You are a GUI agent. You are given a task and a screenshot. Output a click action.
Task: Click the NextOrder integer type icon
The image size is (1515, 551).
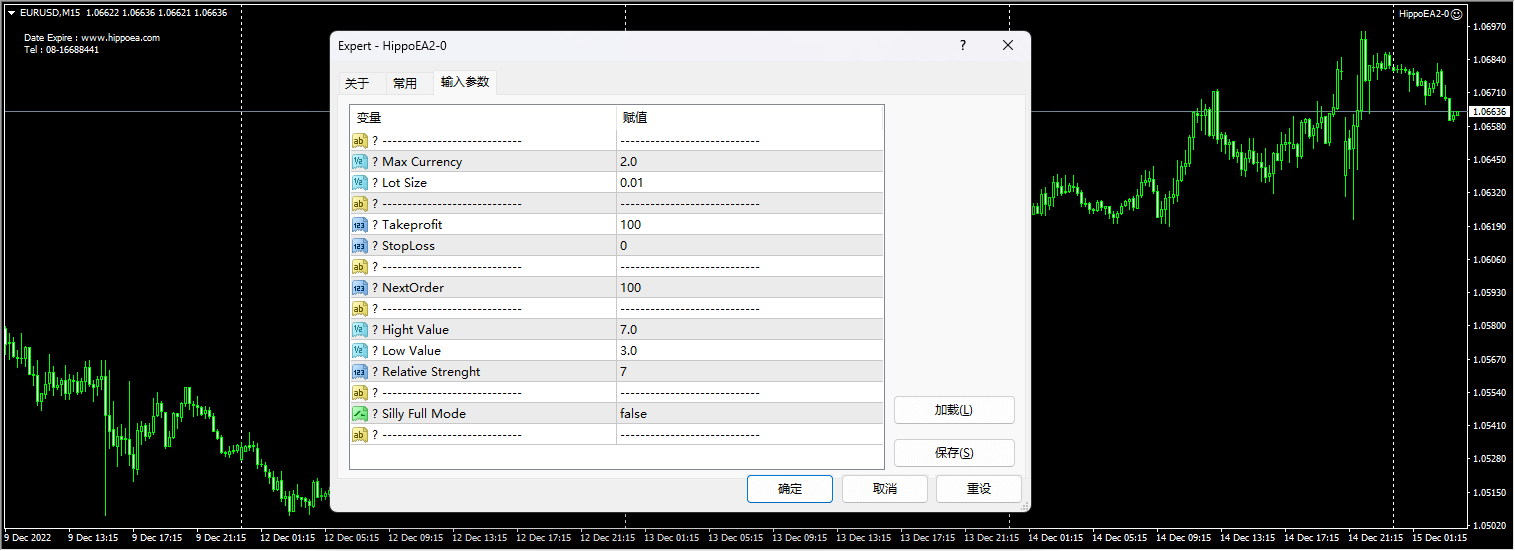point(359,288)
